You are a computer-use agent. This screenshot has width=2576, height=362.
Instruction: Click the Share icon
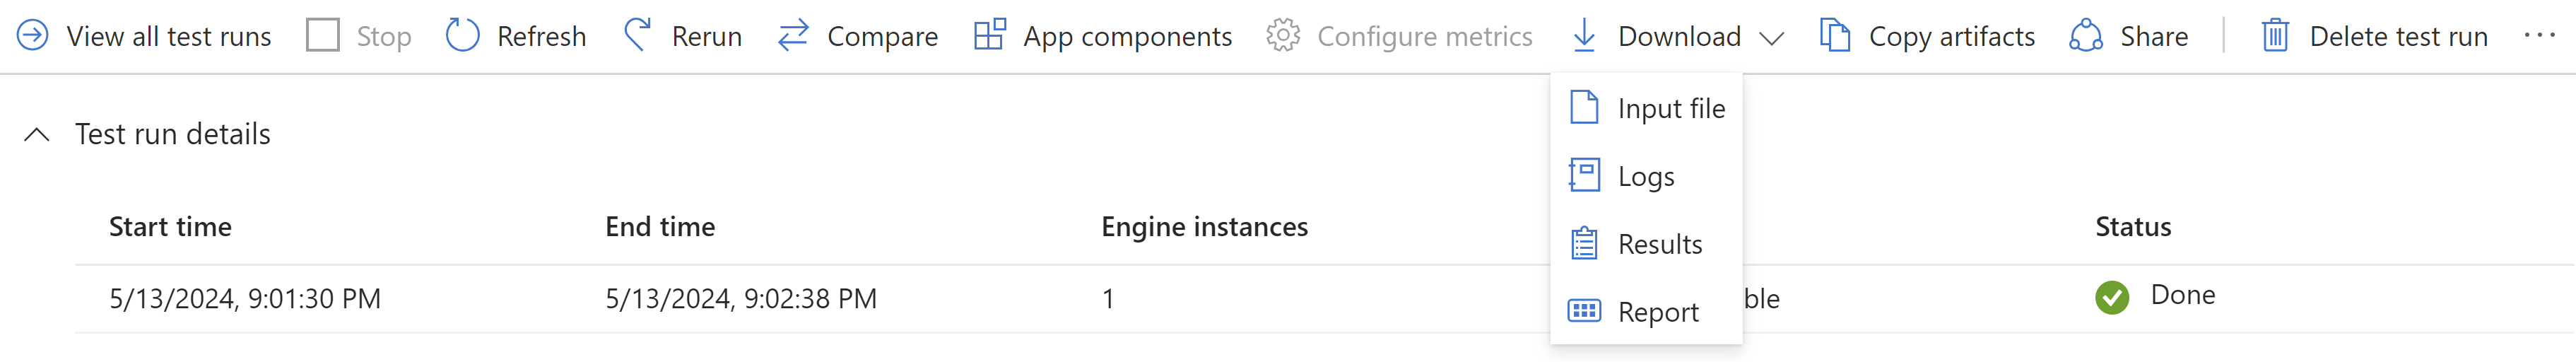(2085, 36)
